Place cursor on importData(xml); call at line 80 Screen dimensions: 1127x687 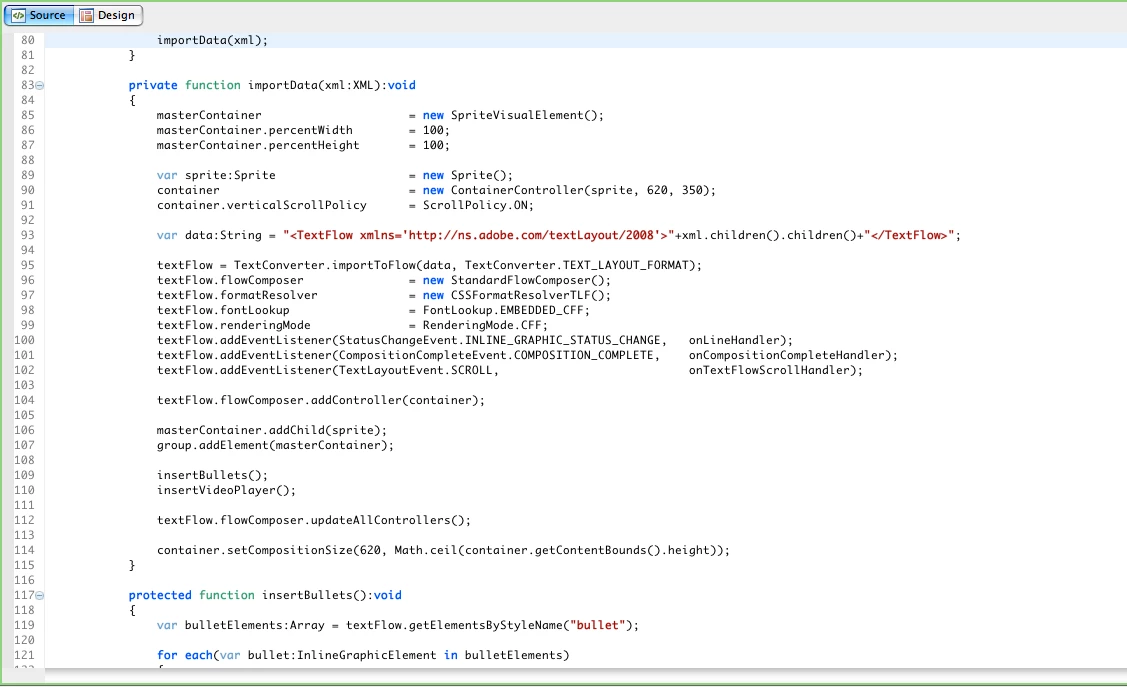tap(212, 40)
